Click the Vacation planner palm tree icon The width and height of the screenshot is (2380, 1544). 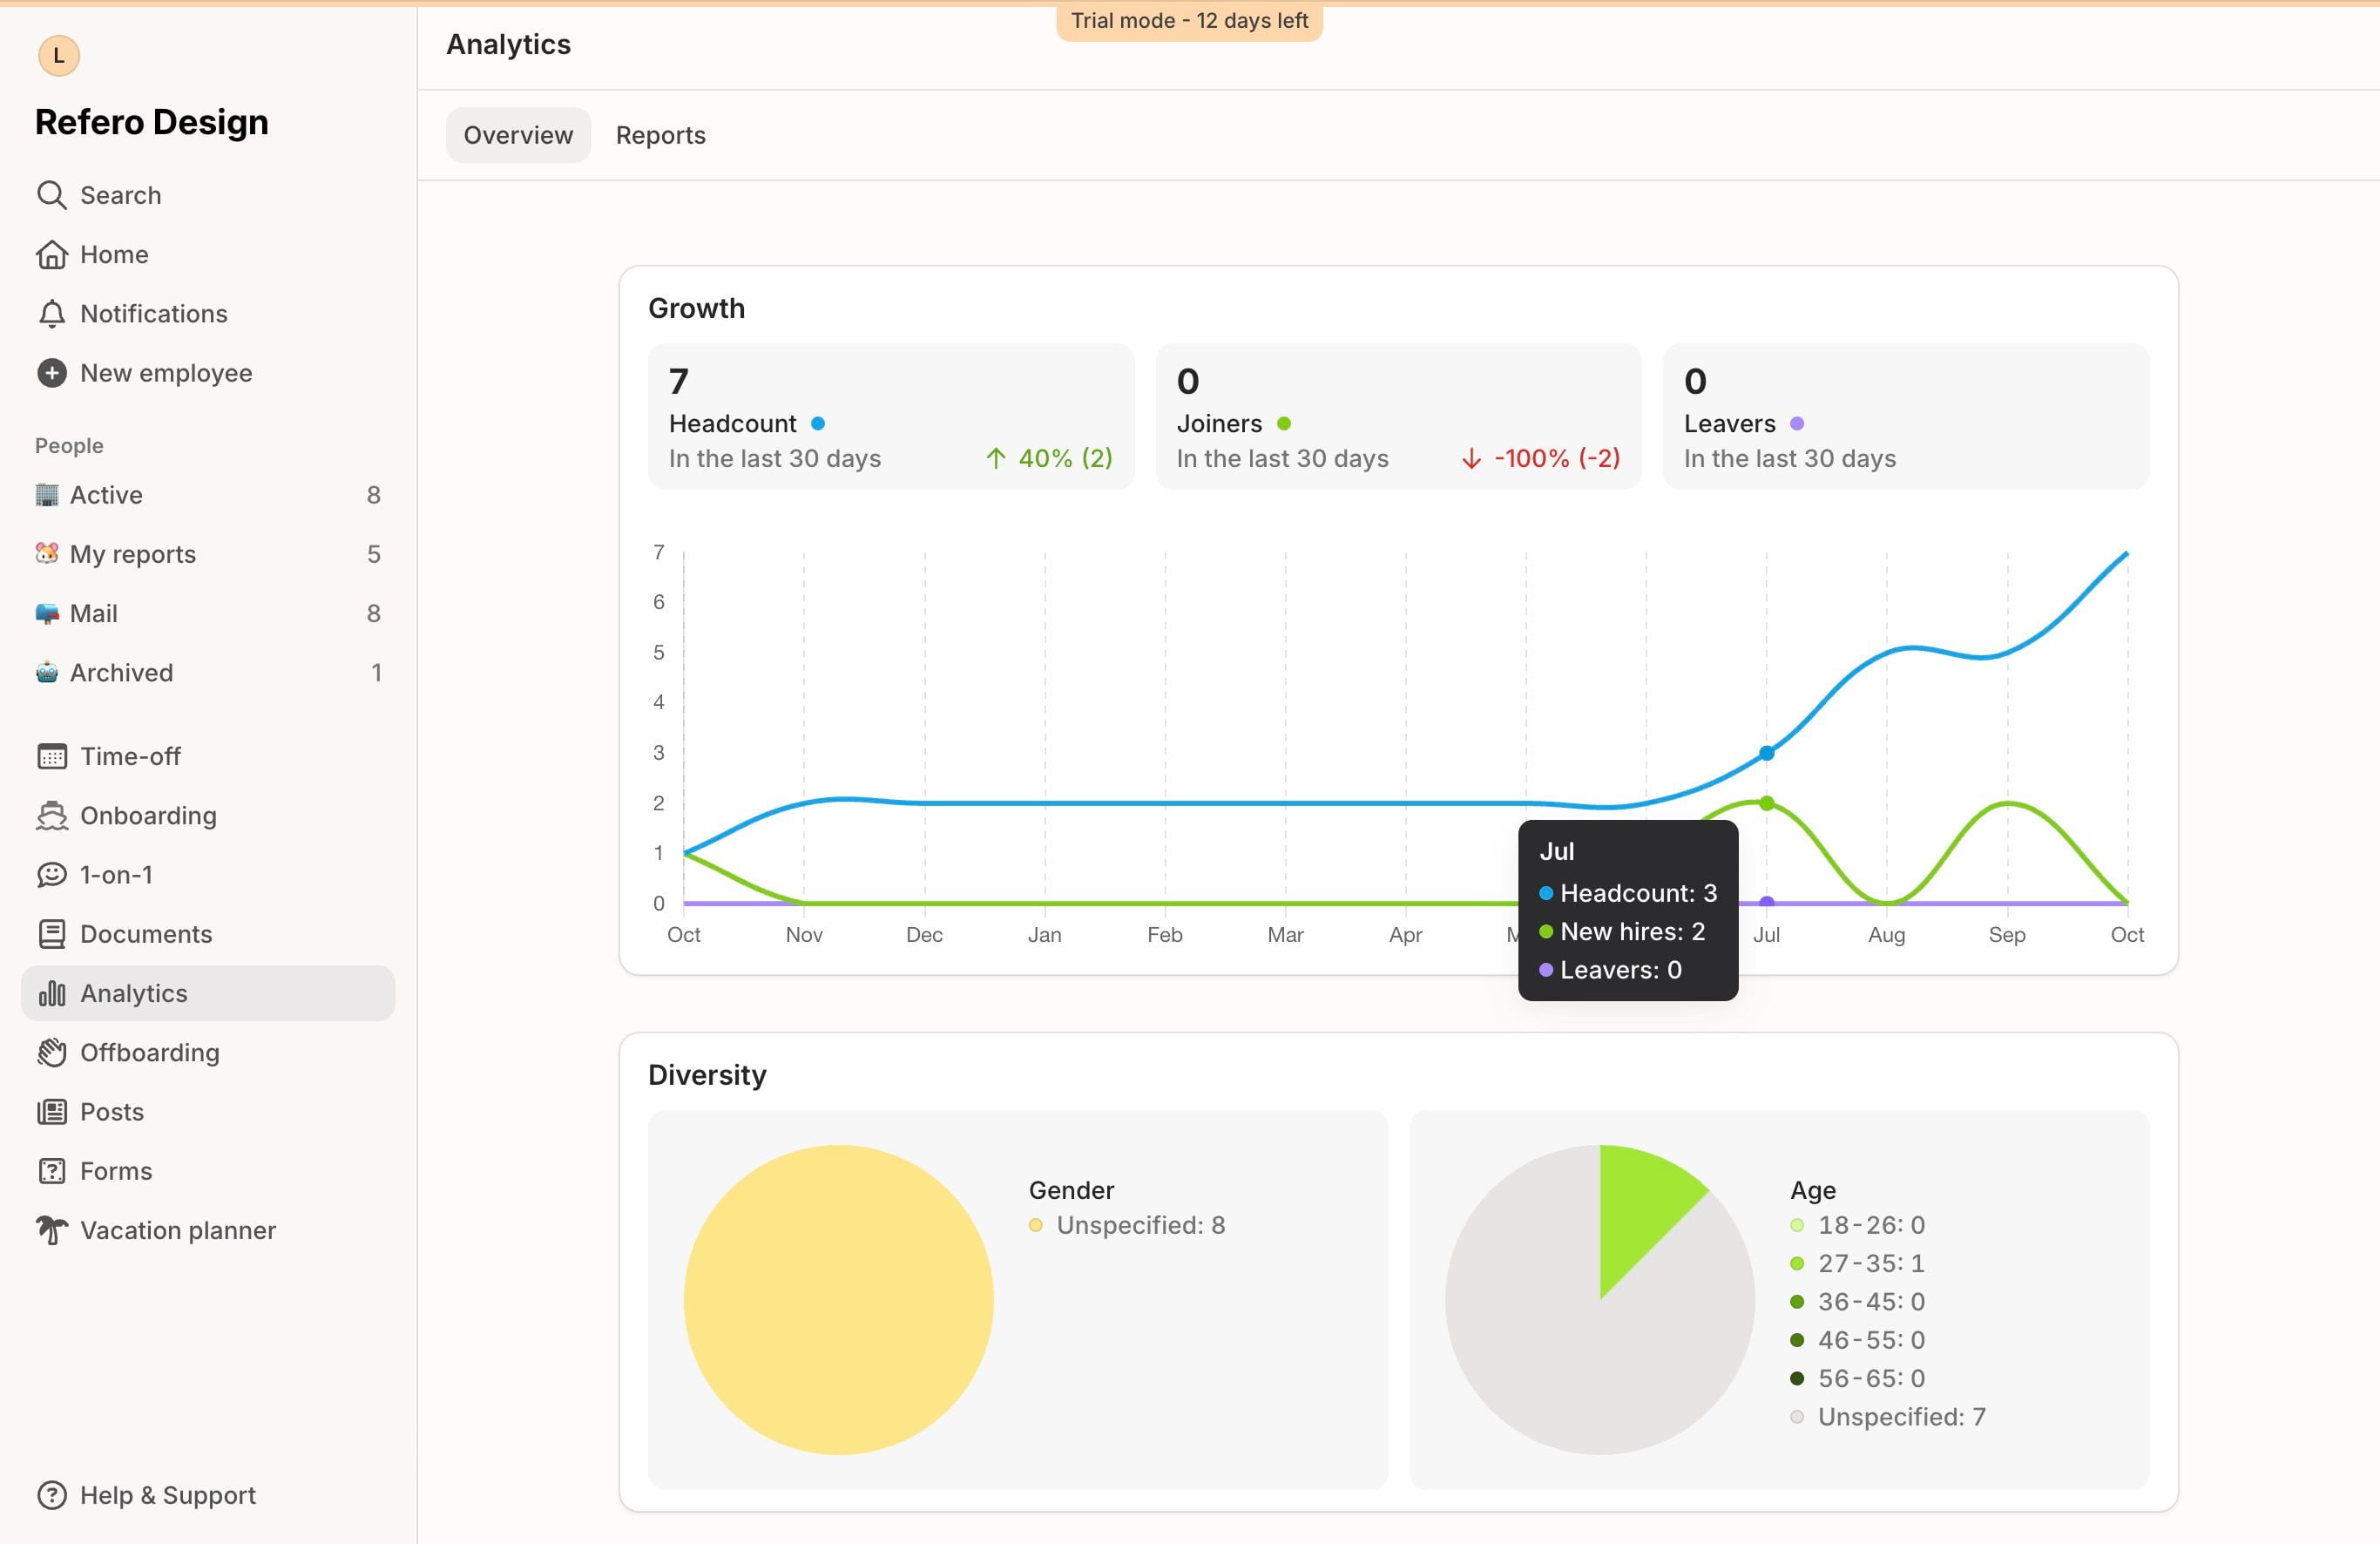[x=51, y=1230]
